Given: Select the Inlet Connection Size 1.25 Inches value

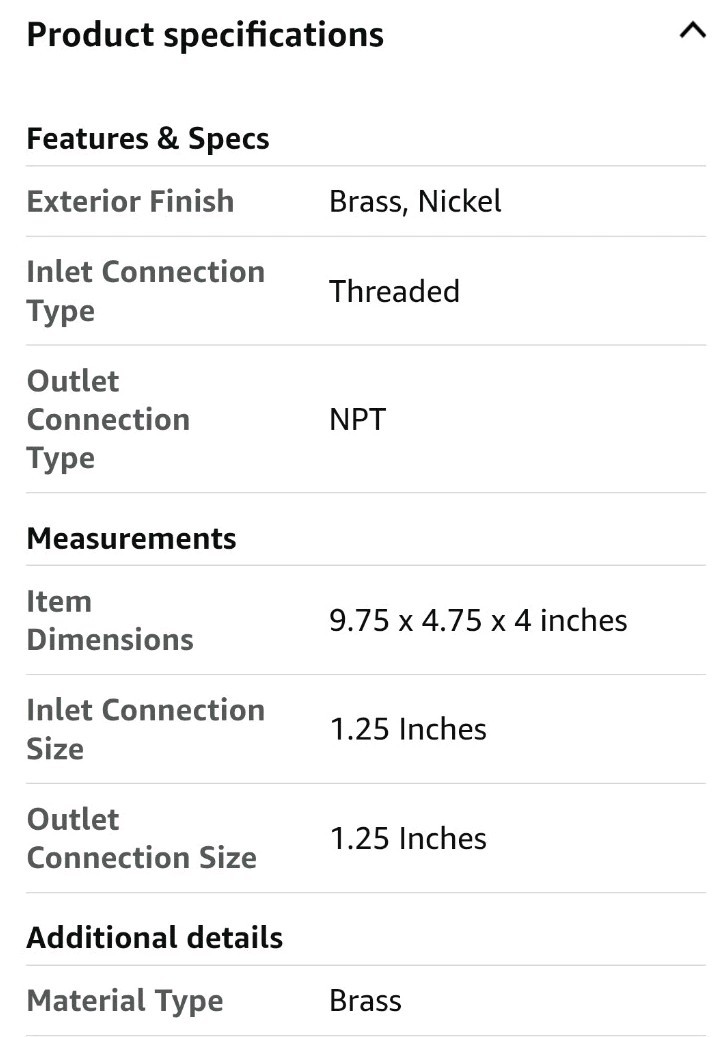Looking at the screenshot, I should (408, 729).
